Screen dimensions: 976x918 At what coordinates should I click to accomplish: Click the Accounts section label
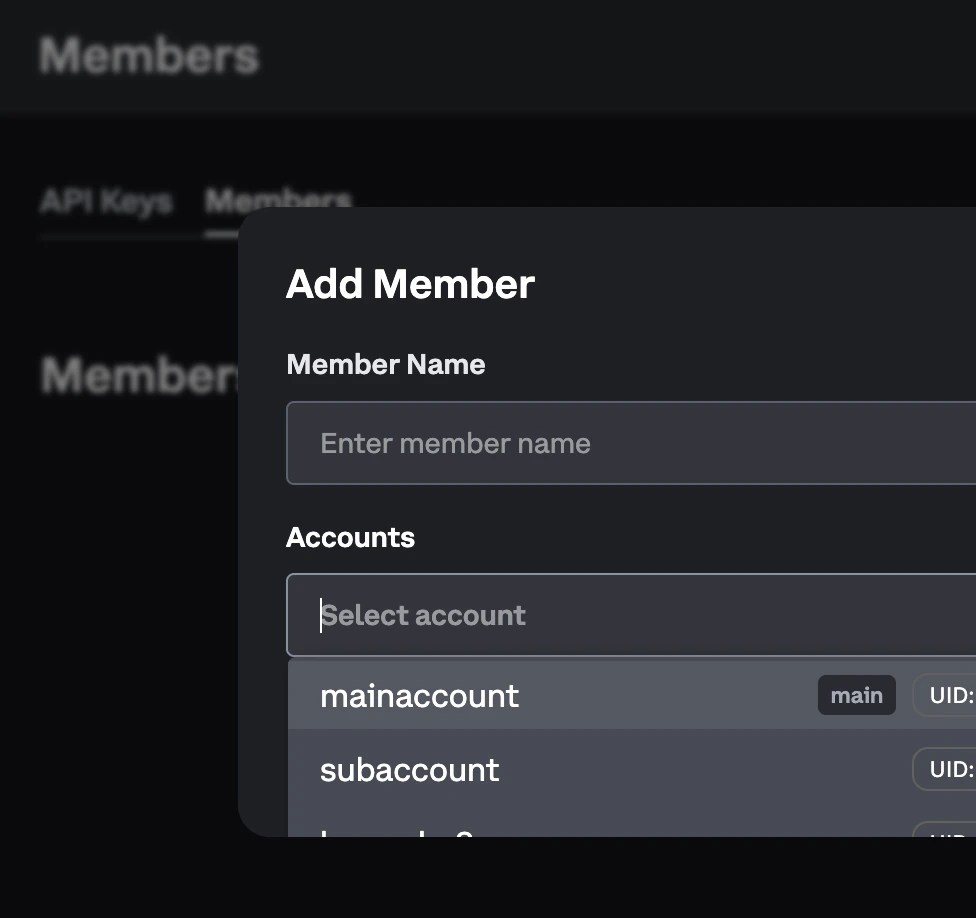click(x=350, y=537)
